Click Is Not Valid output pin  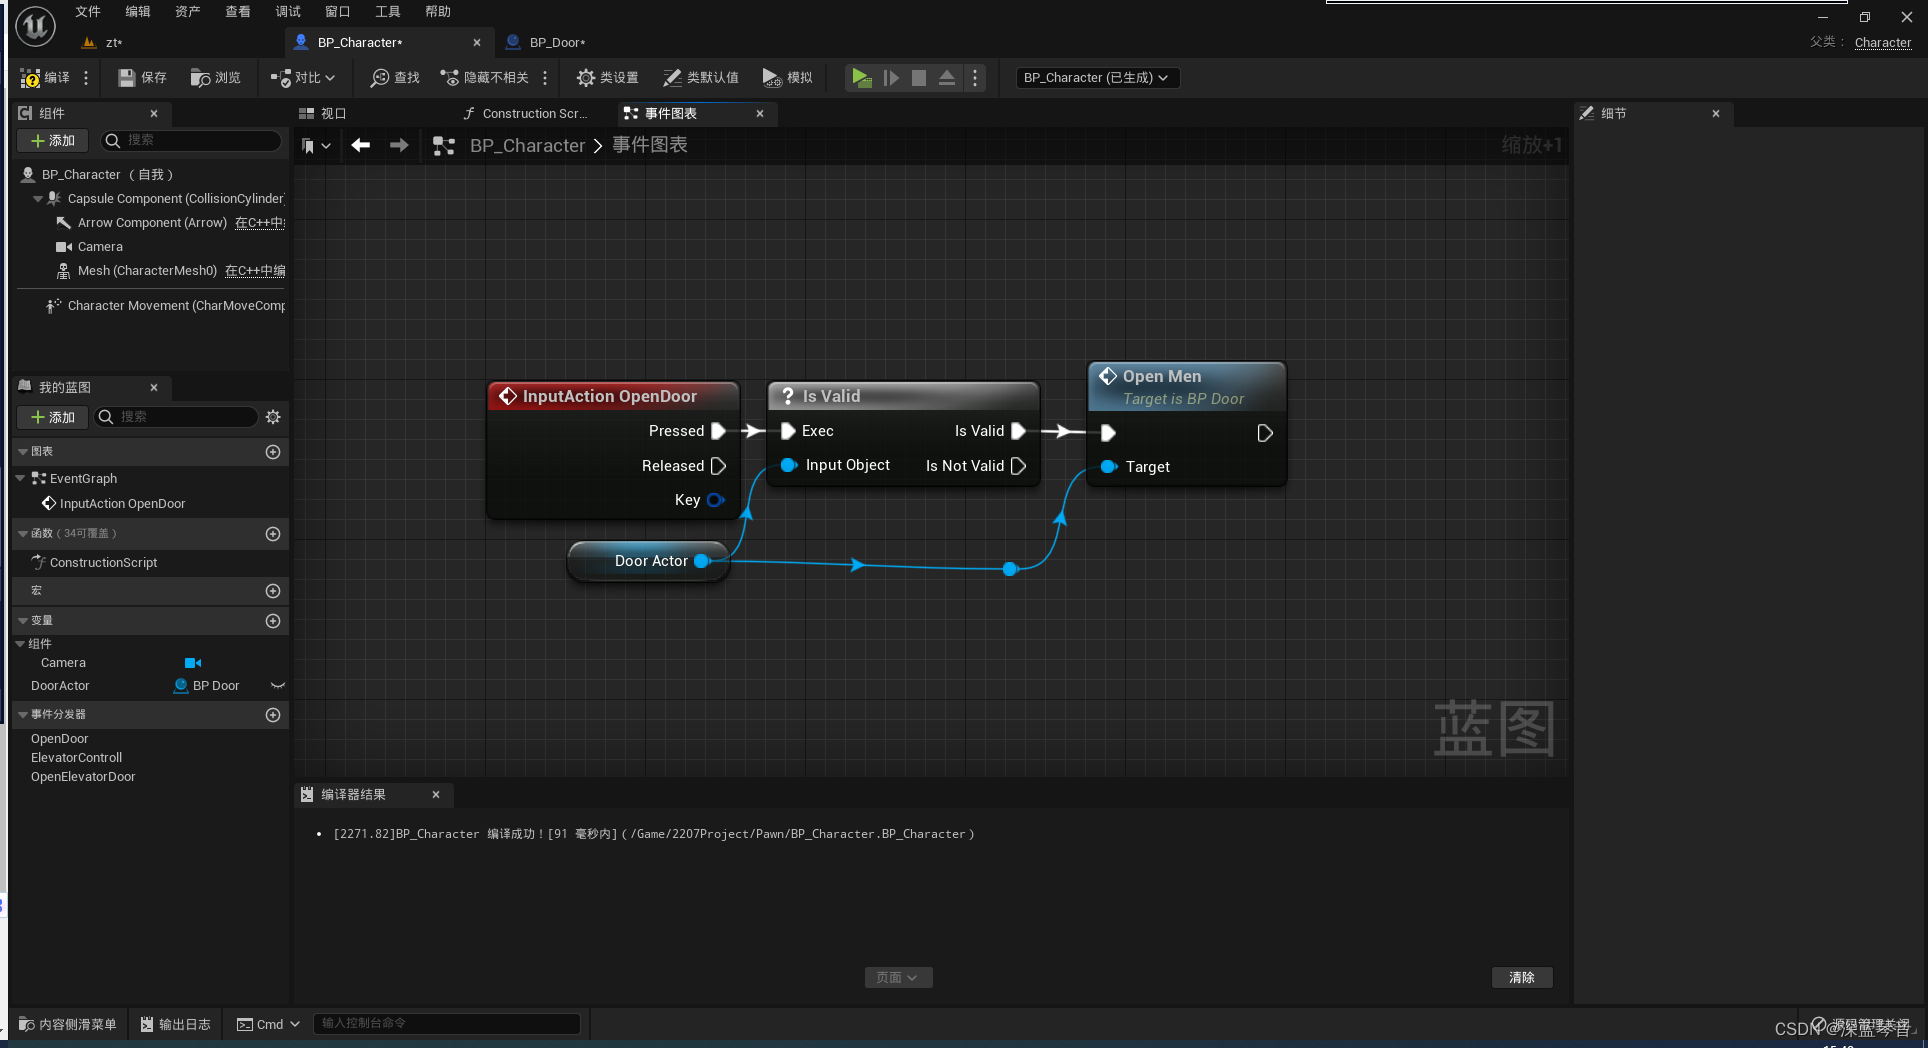tap(1019, 466)
